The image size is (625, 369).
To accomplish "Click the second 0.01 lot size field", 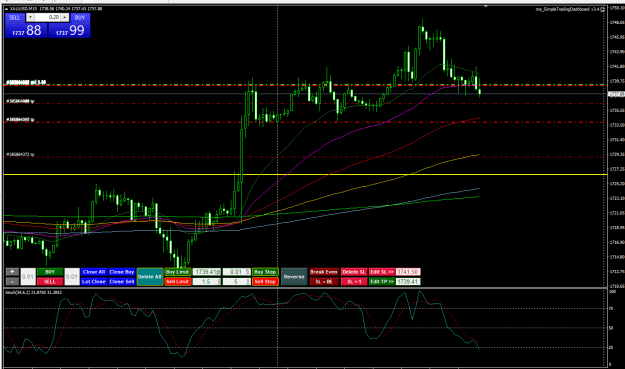I will pyautogui.click(x=72, y=277).
